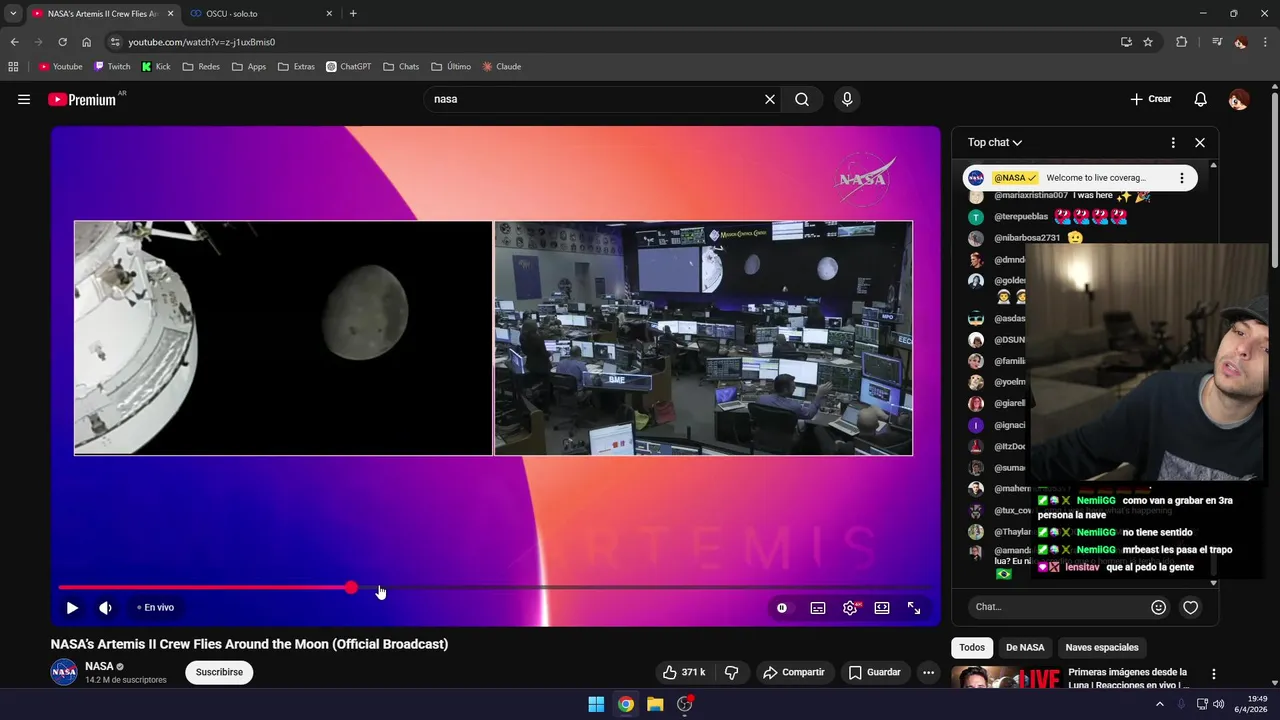Open Crear to upload content
This screenshot has height=720, width=1280.
[x=1150, y=99]
